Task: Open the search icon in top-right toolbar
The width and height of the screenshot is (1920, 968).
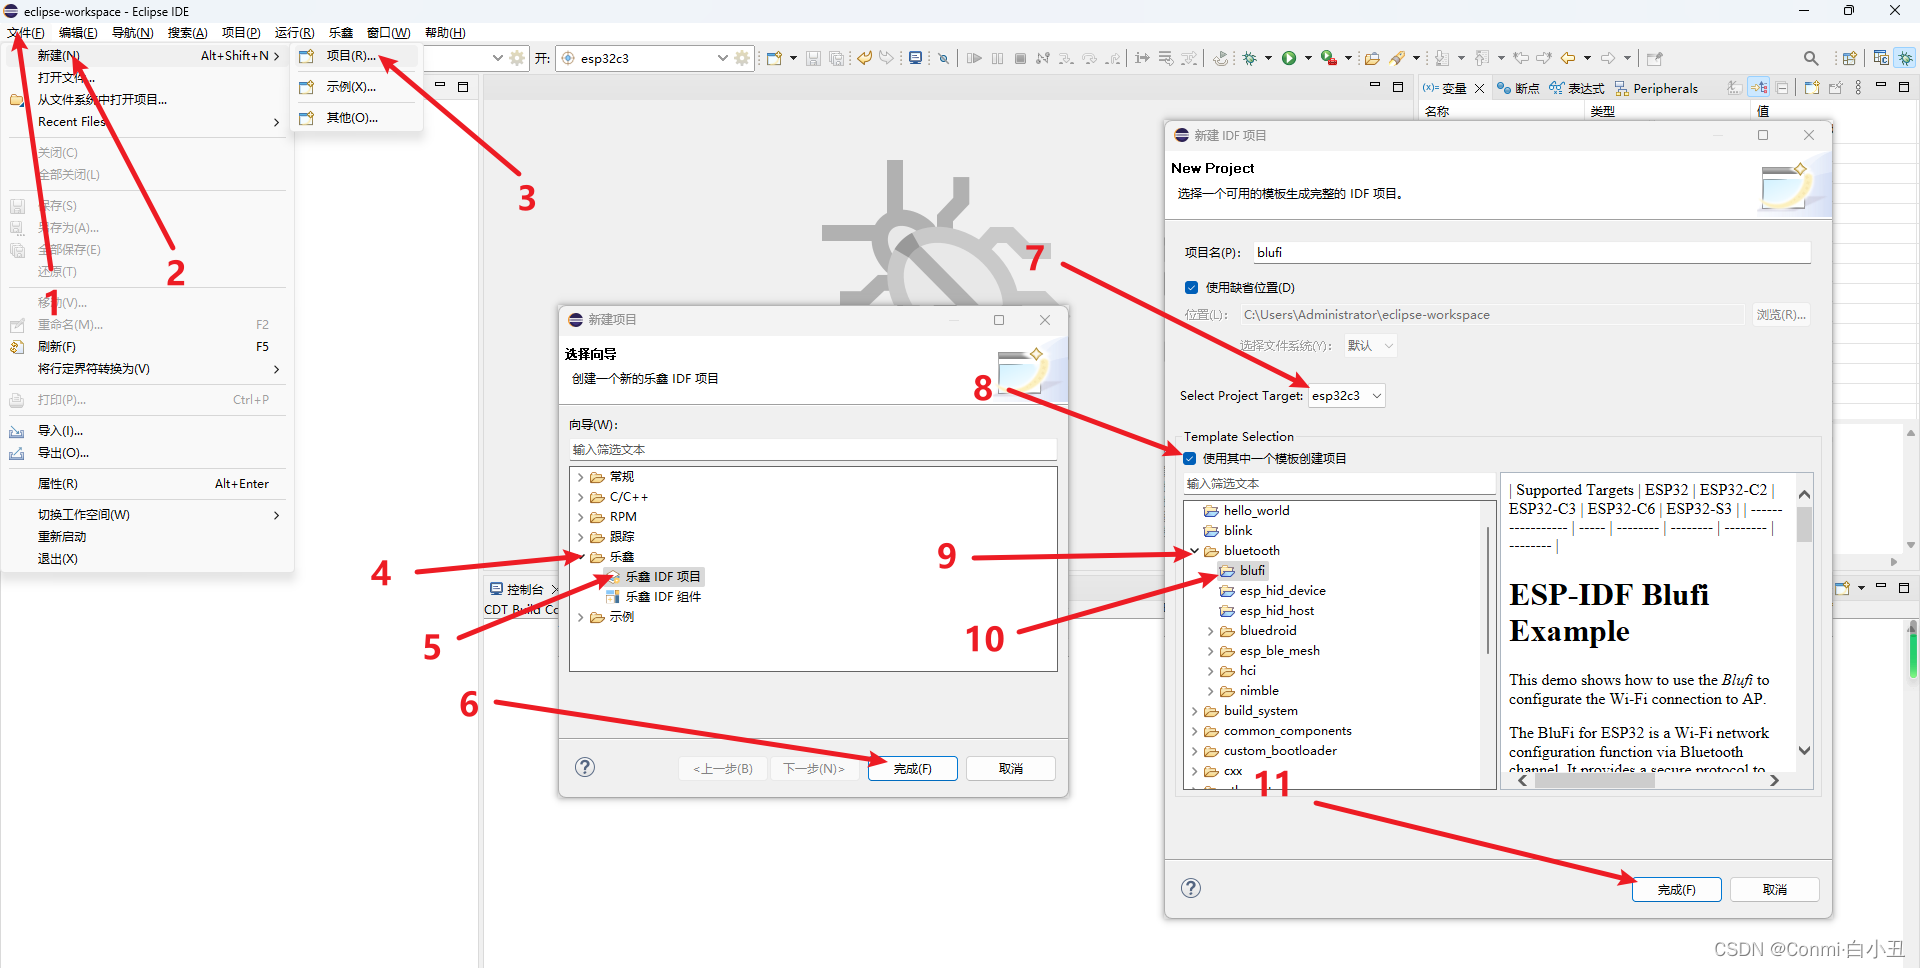Action: [x=1810, y=58]
